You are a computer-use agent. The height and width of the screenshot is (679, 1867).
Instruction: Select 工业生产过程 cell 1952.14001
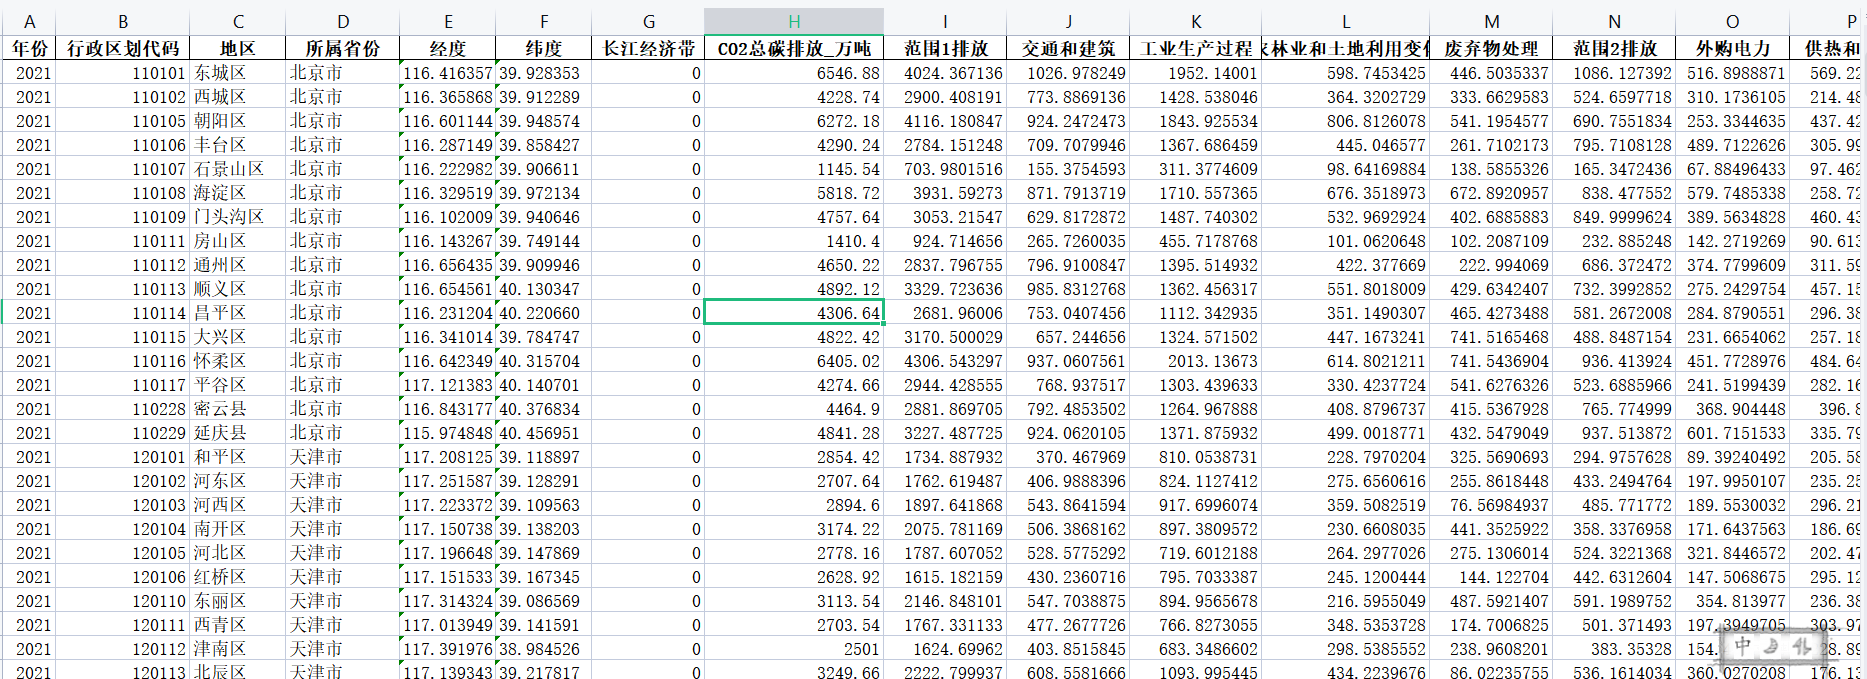coord(1196,73)
